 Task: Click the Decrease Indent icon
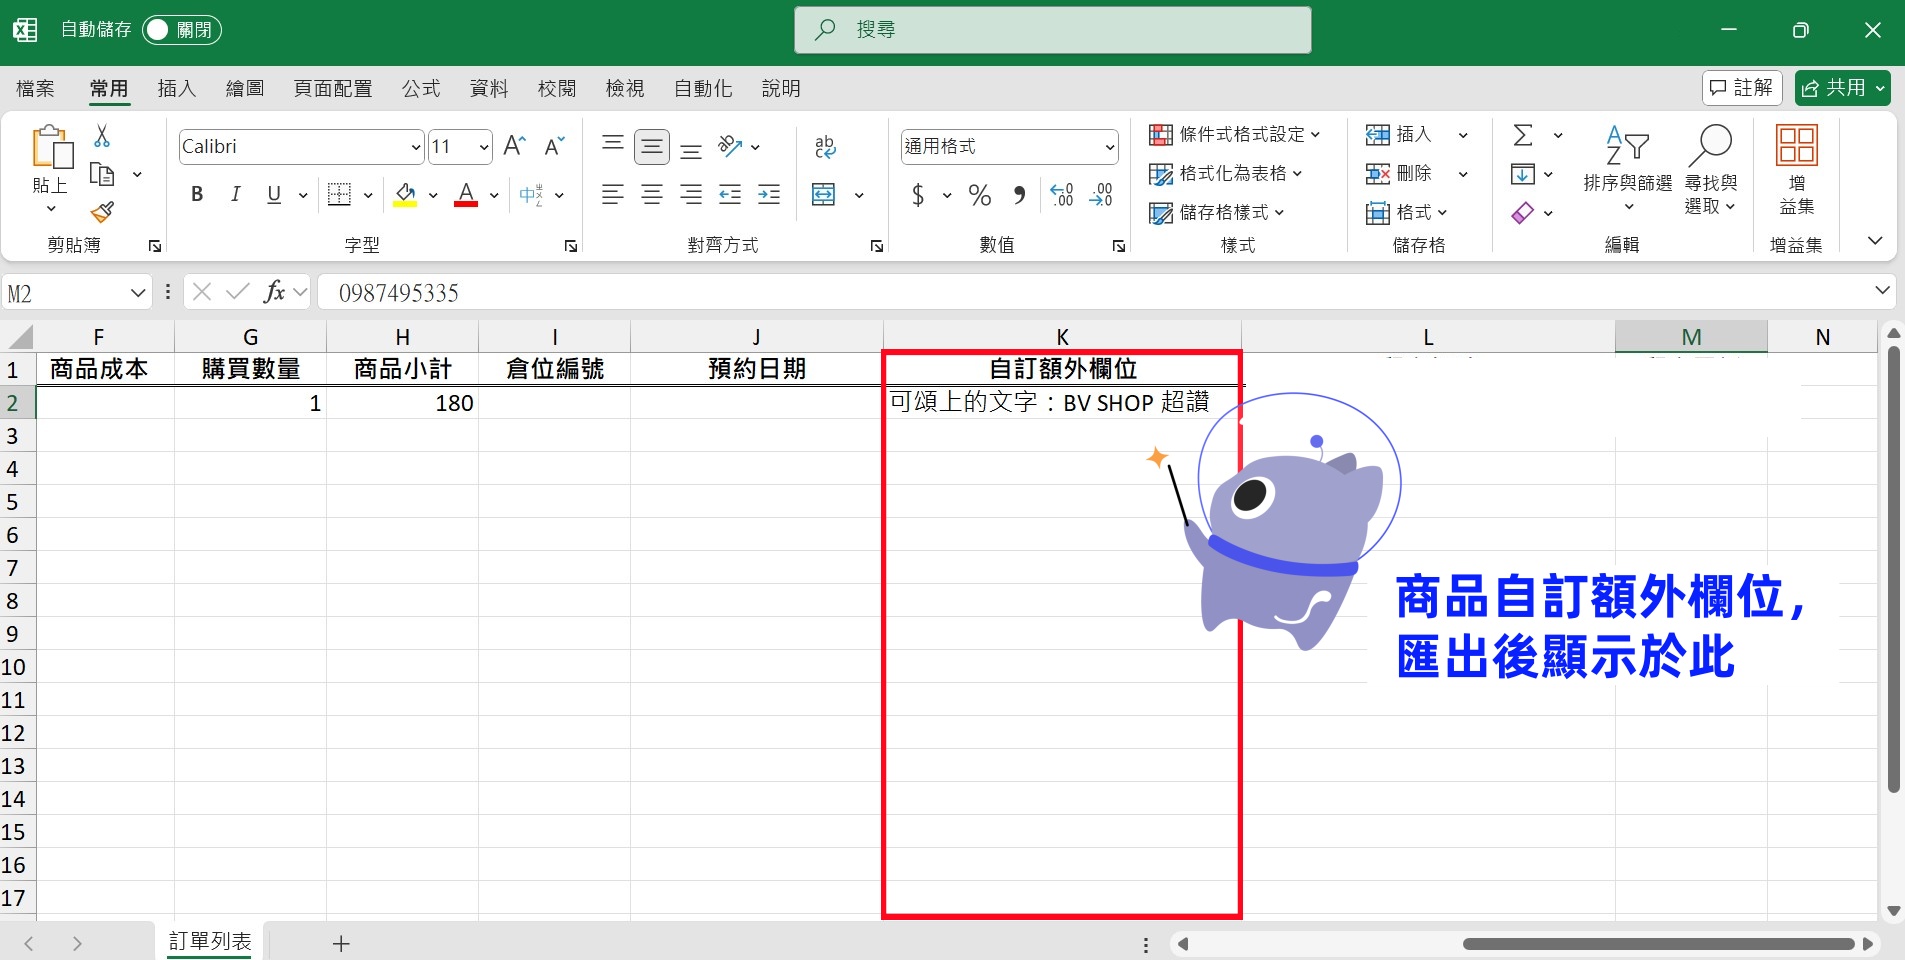pyautogui.click(x=730, y=195)
